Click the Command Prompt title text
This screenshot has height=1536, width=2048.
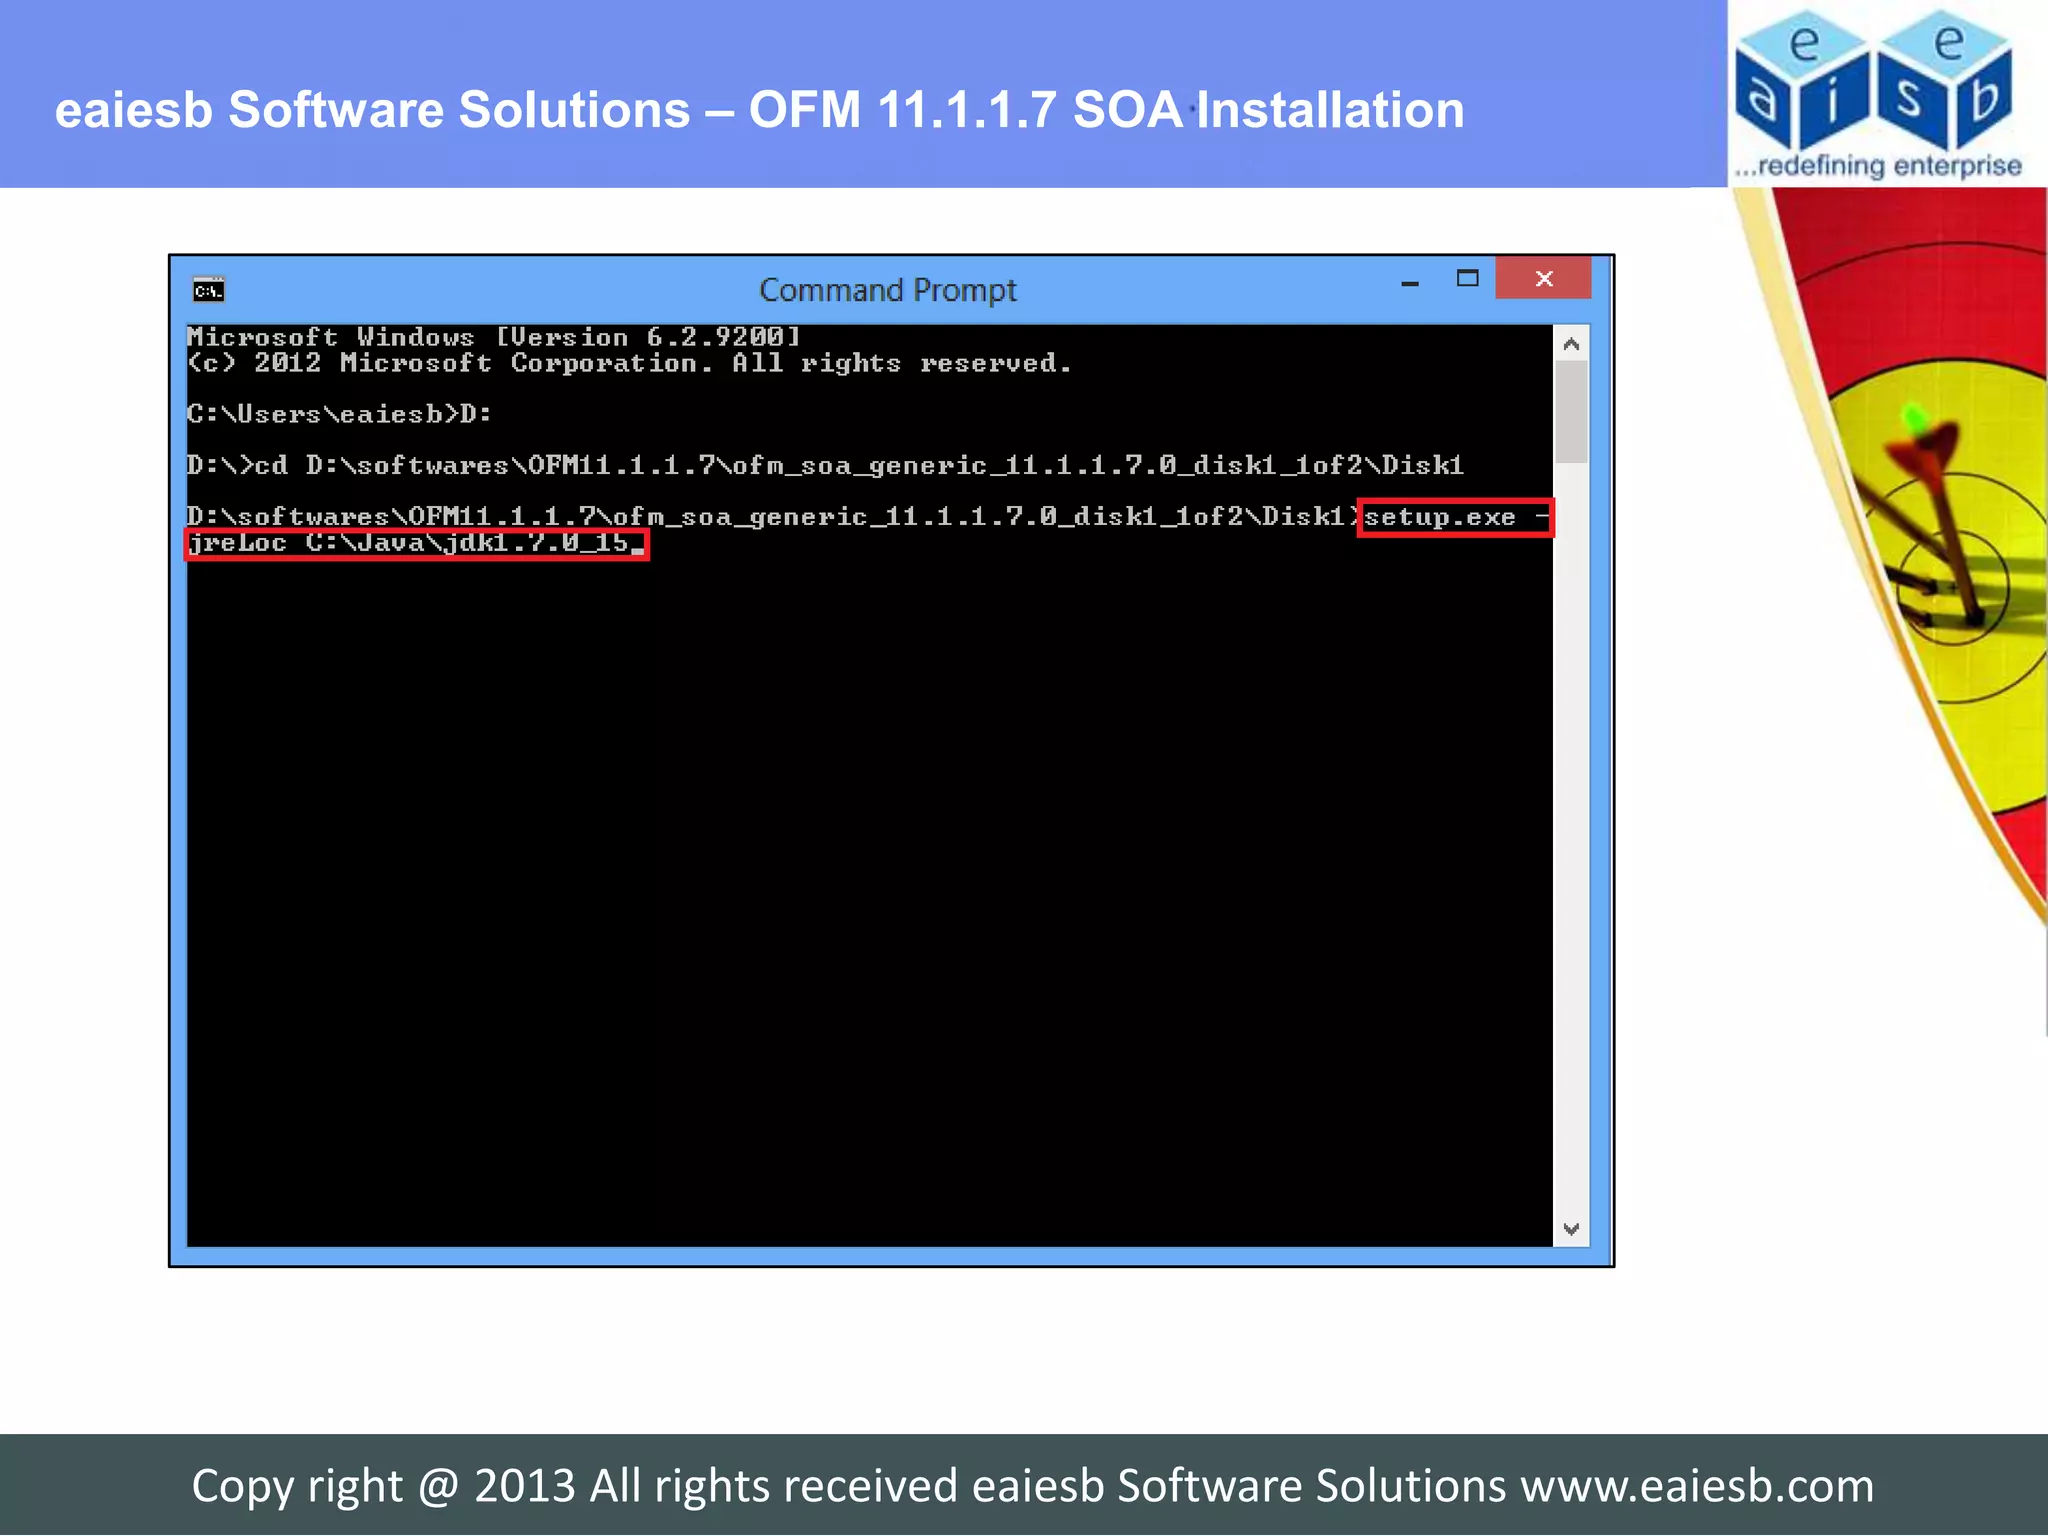(887, 290)
